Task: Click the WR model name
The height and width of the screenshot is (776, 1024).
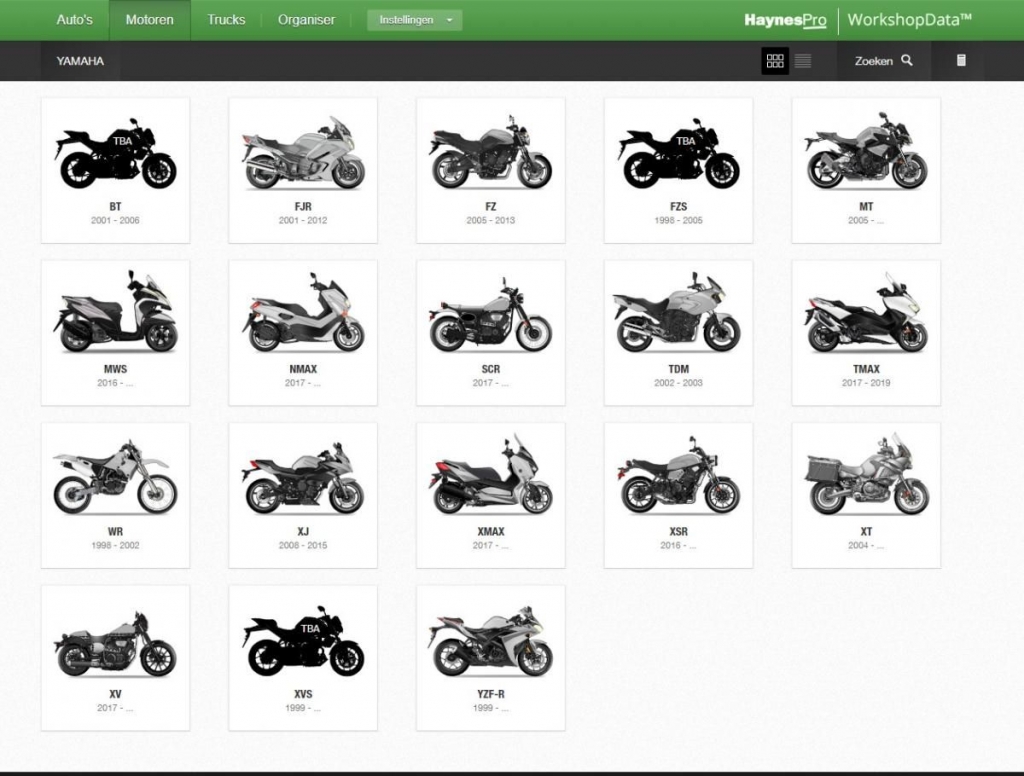Action: [116, 532]
